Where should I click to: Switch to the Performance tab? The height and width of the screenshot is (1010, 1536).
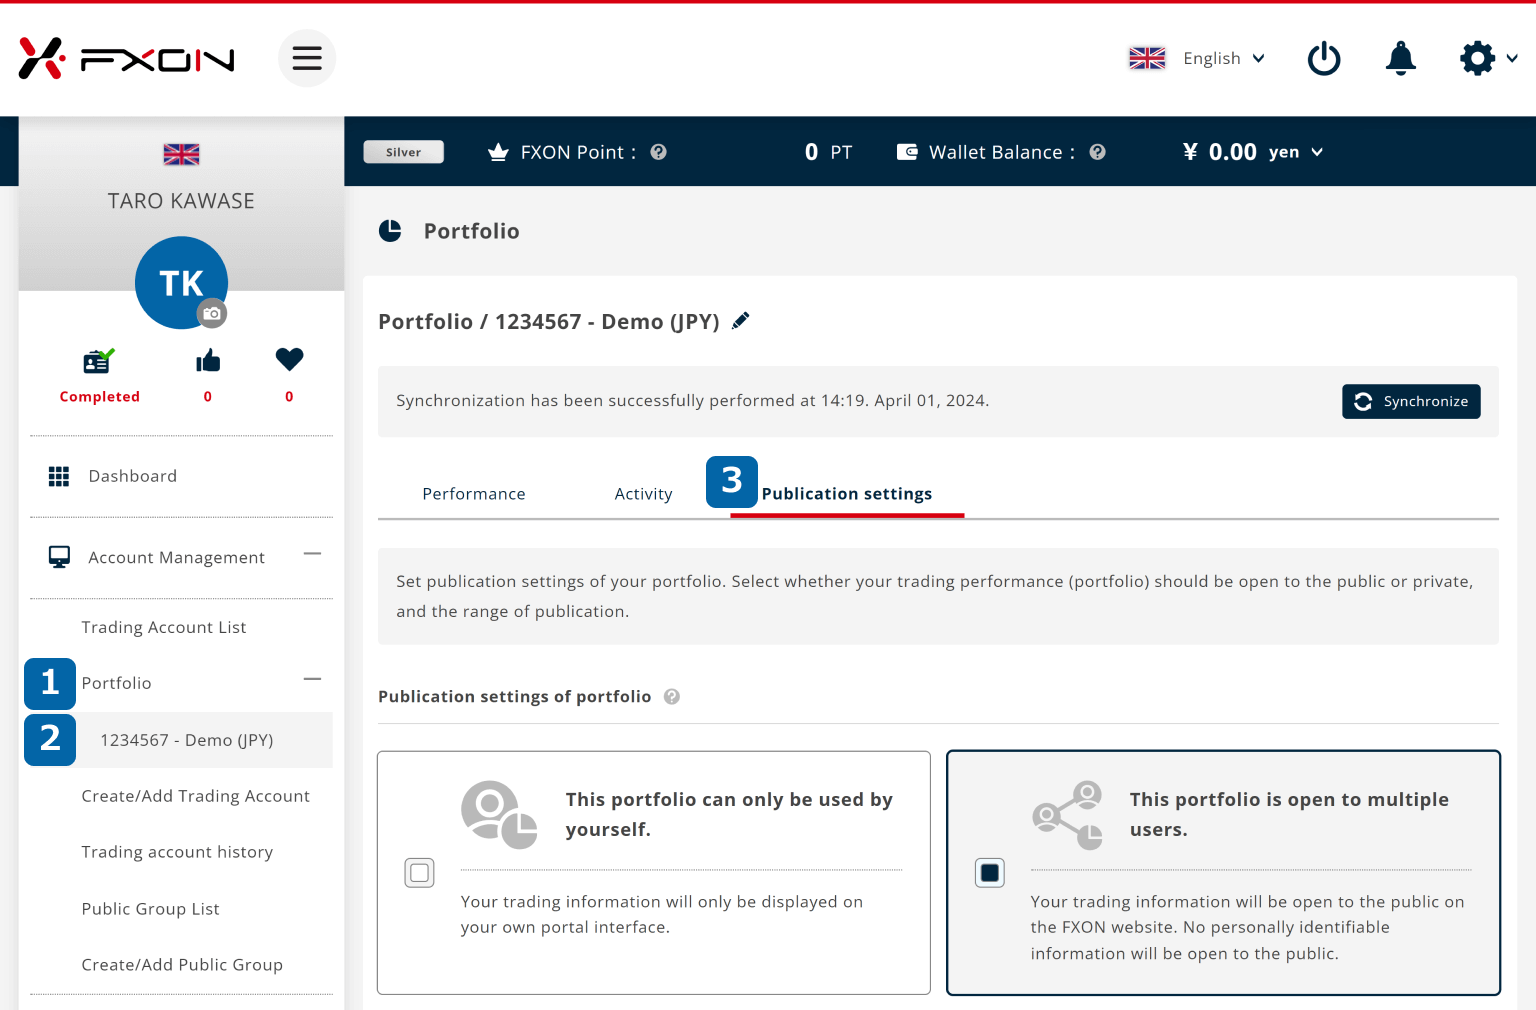click(474, 494)
